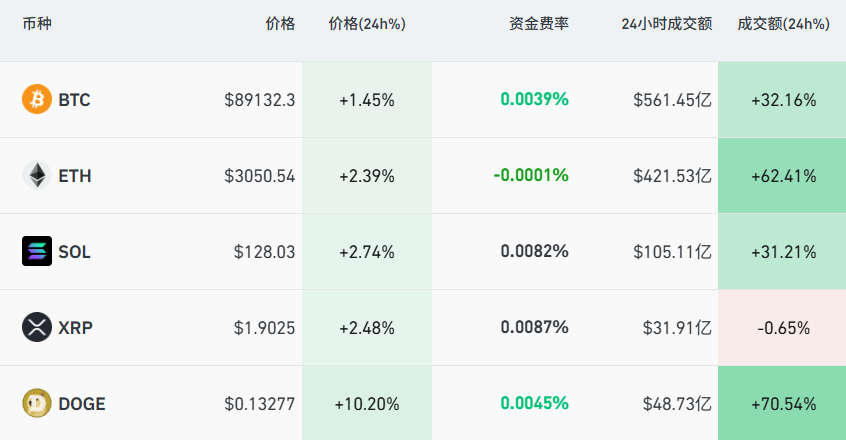Click ETH price $3050.54
Screen dimensions: 846x440
point(259,176)
